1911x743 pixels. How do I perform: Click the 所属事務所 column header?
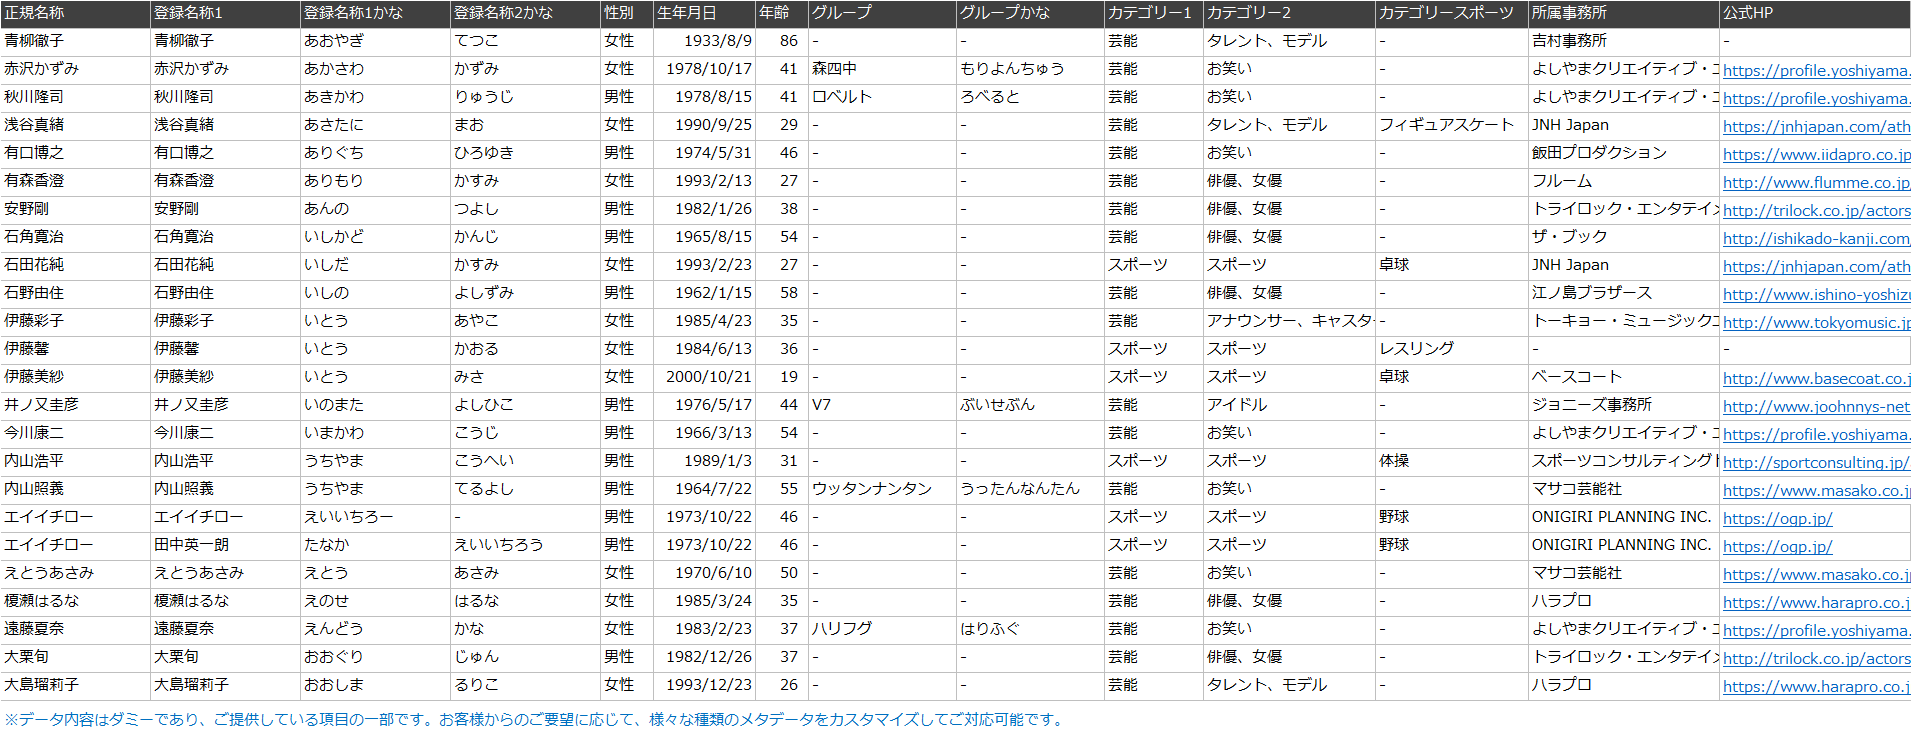point(1569,13)
